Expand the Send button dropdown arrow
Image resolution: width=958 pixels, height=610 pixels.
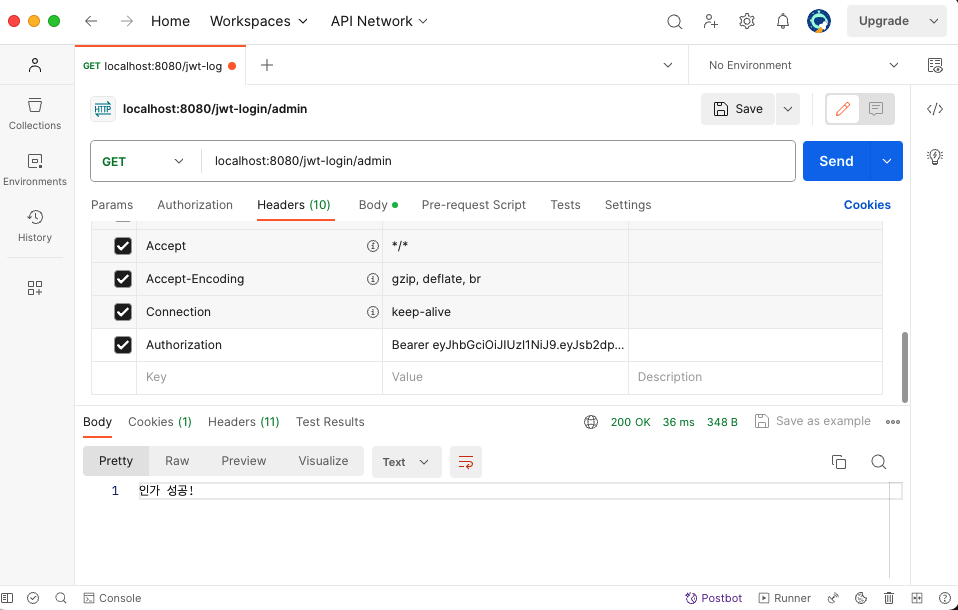coord(887,161)
